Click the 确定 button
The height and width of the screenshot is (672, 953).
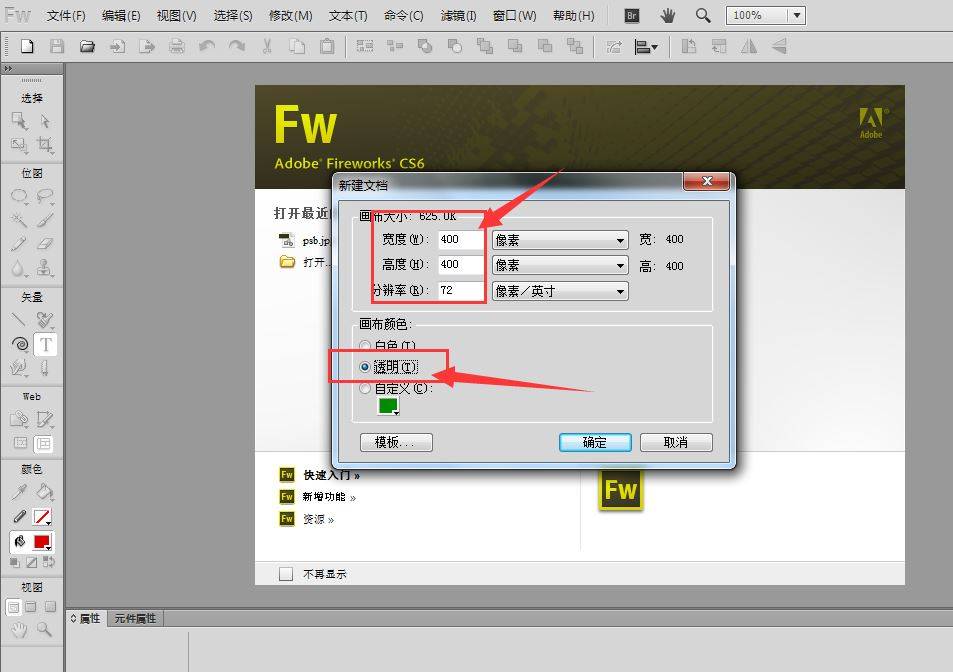click(x=594, y=442)
